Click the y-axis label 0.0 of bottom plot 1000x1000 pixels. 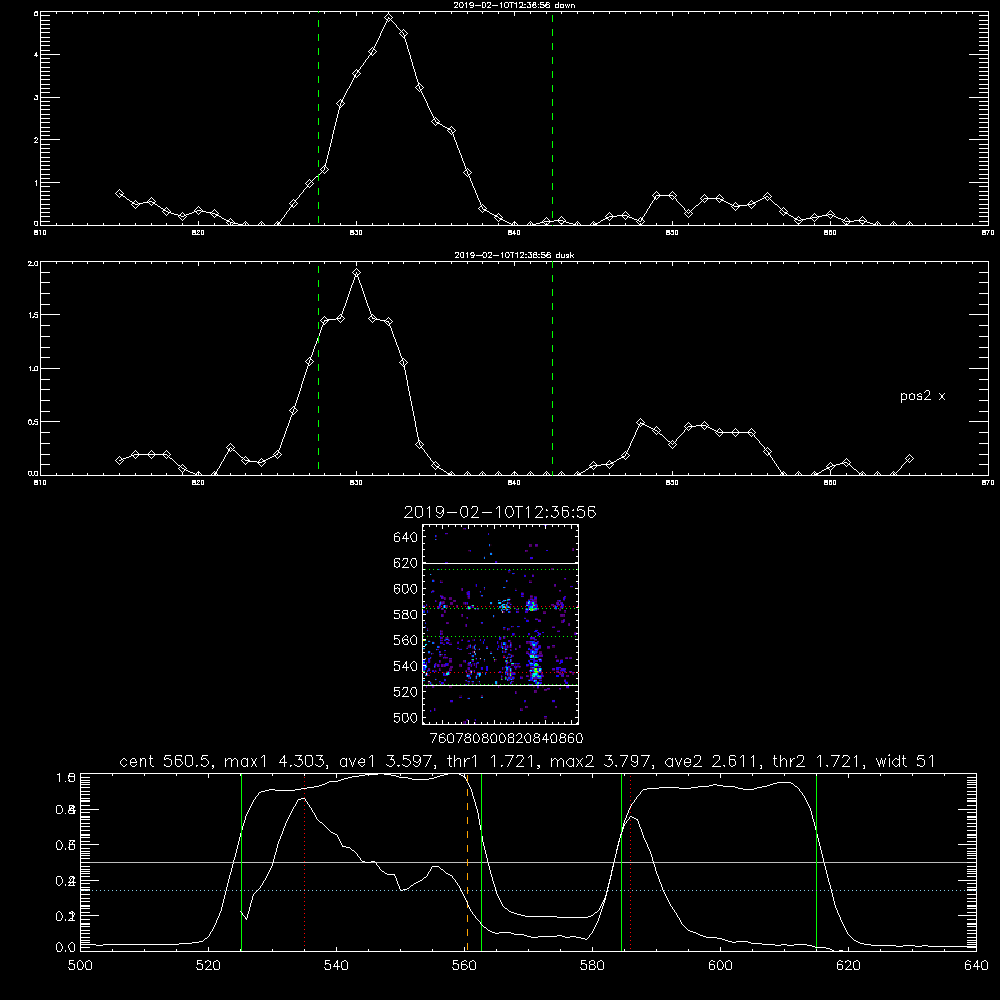pyautogui.click(x=66, y=948)
